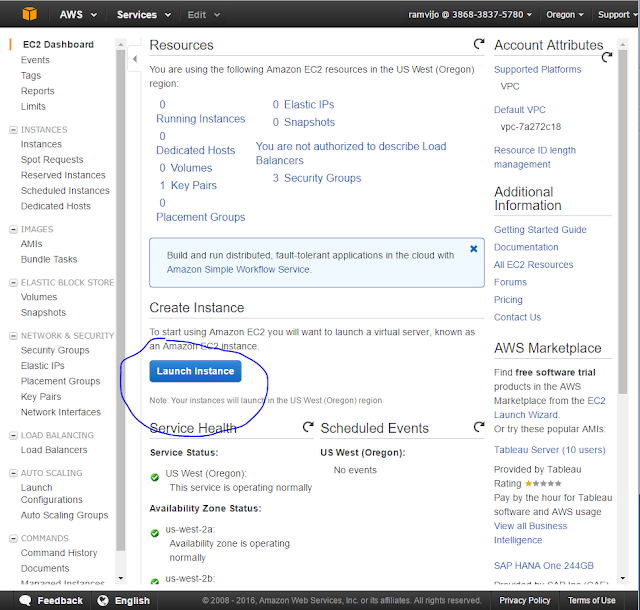The height and width of the screenshot is (610, 640).
Task: Open the 1 Key Pairs resource link
Action: [188, 185]
